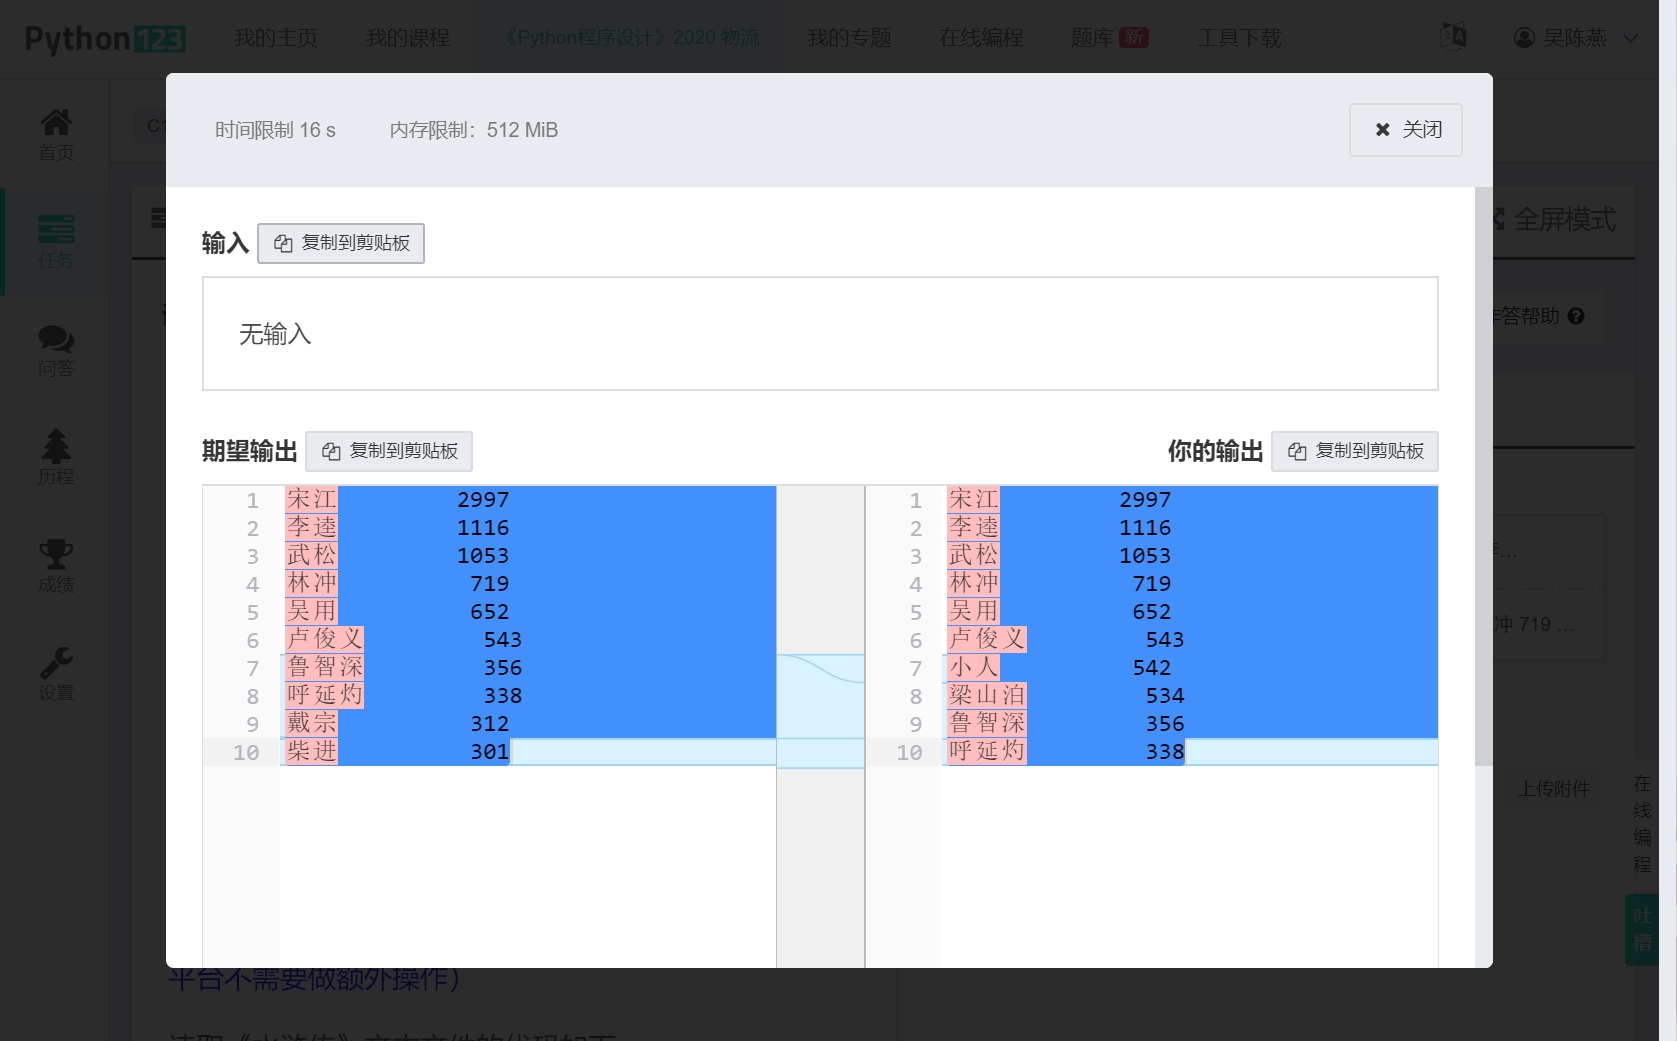Click the green 吐槽 feedback tab
This screenshot has width=1677, height=1041.
pos(1642,929)
